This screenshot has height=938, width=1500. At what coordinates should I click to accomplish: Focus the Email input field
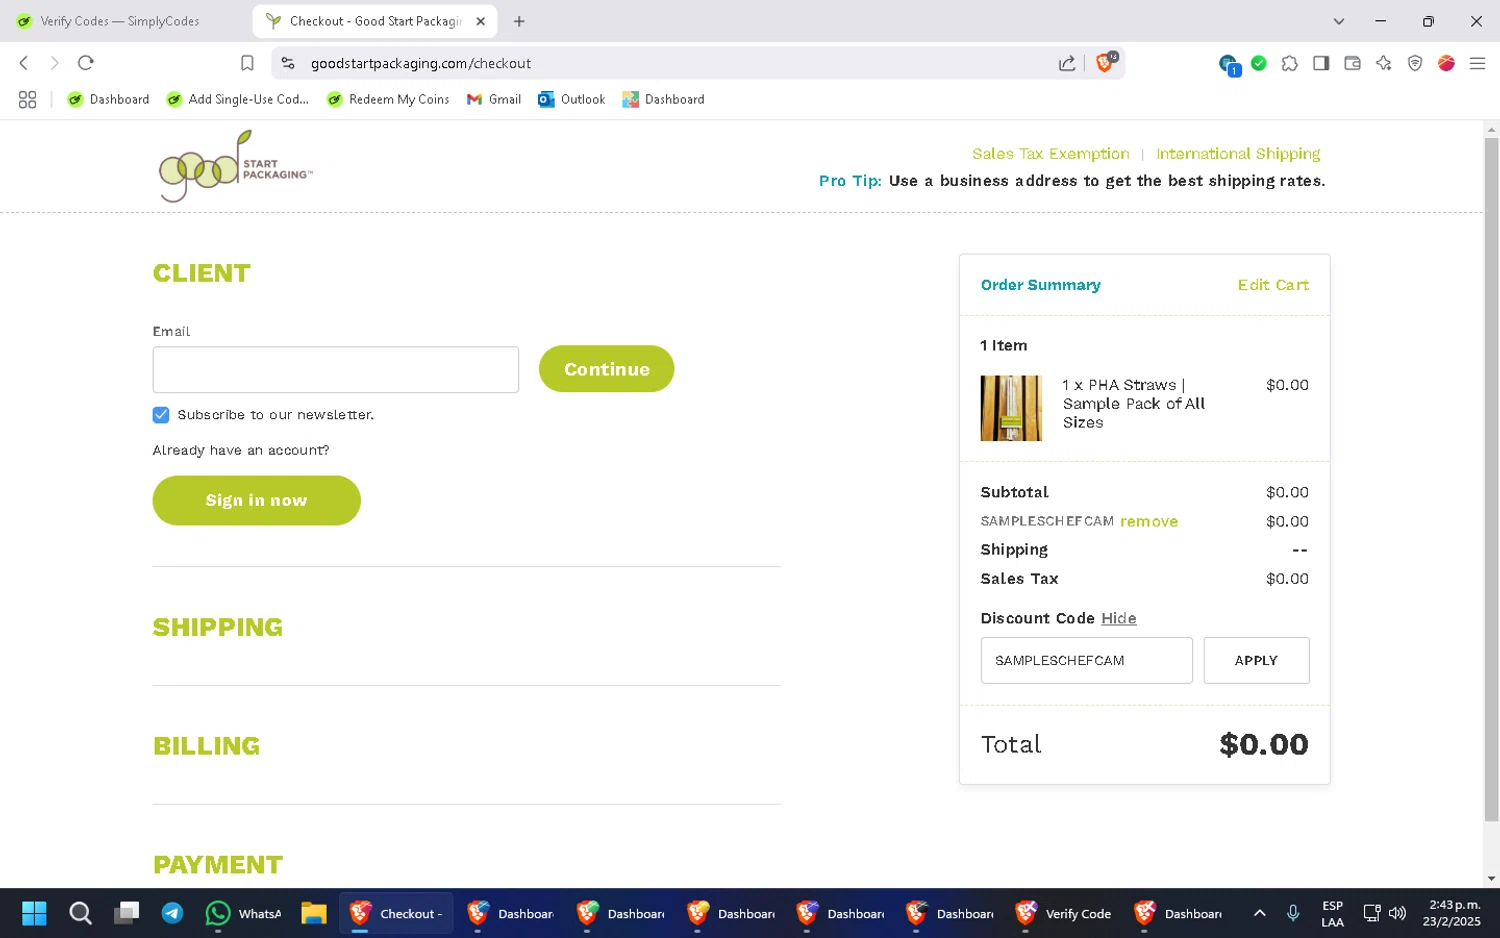(336, 370)
